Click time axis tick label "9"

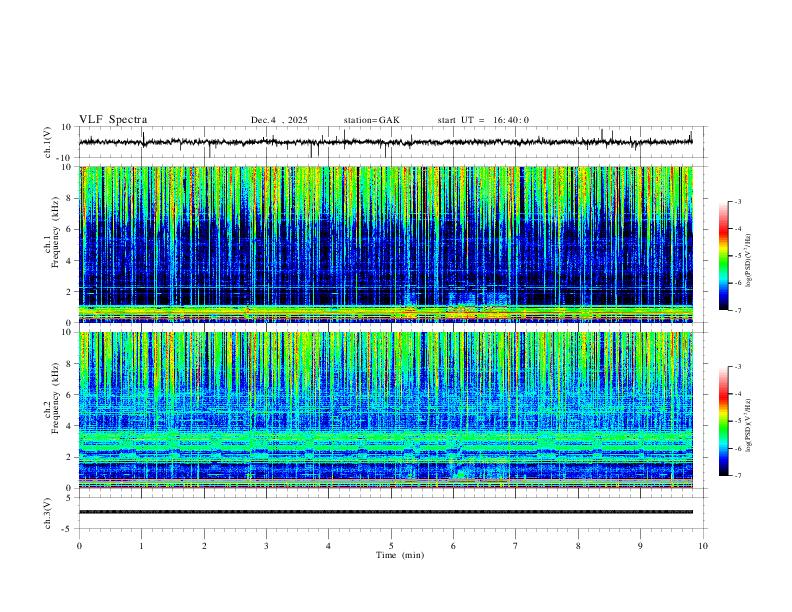pyautogui.click(x=640, y=546)
